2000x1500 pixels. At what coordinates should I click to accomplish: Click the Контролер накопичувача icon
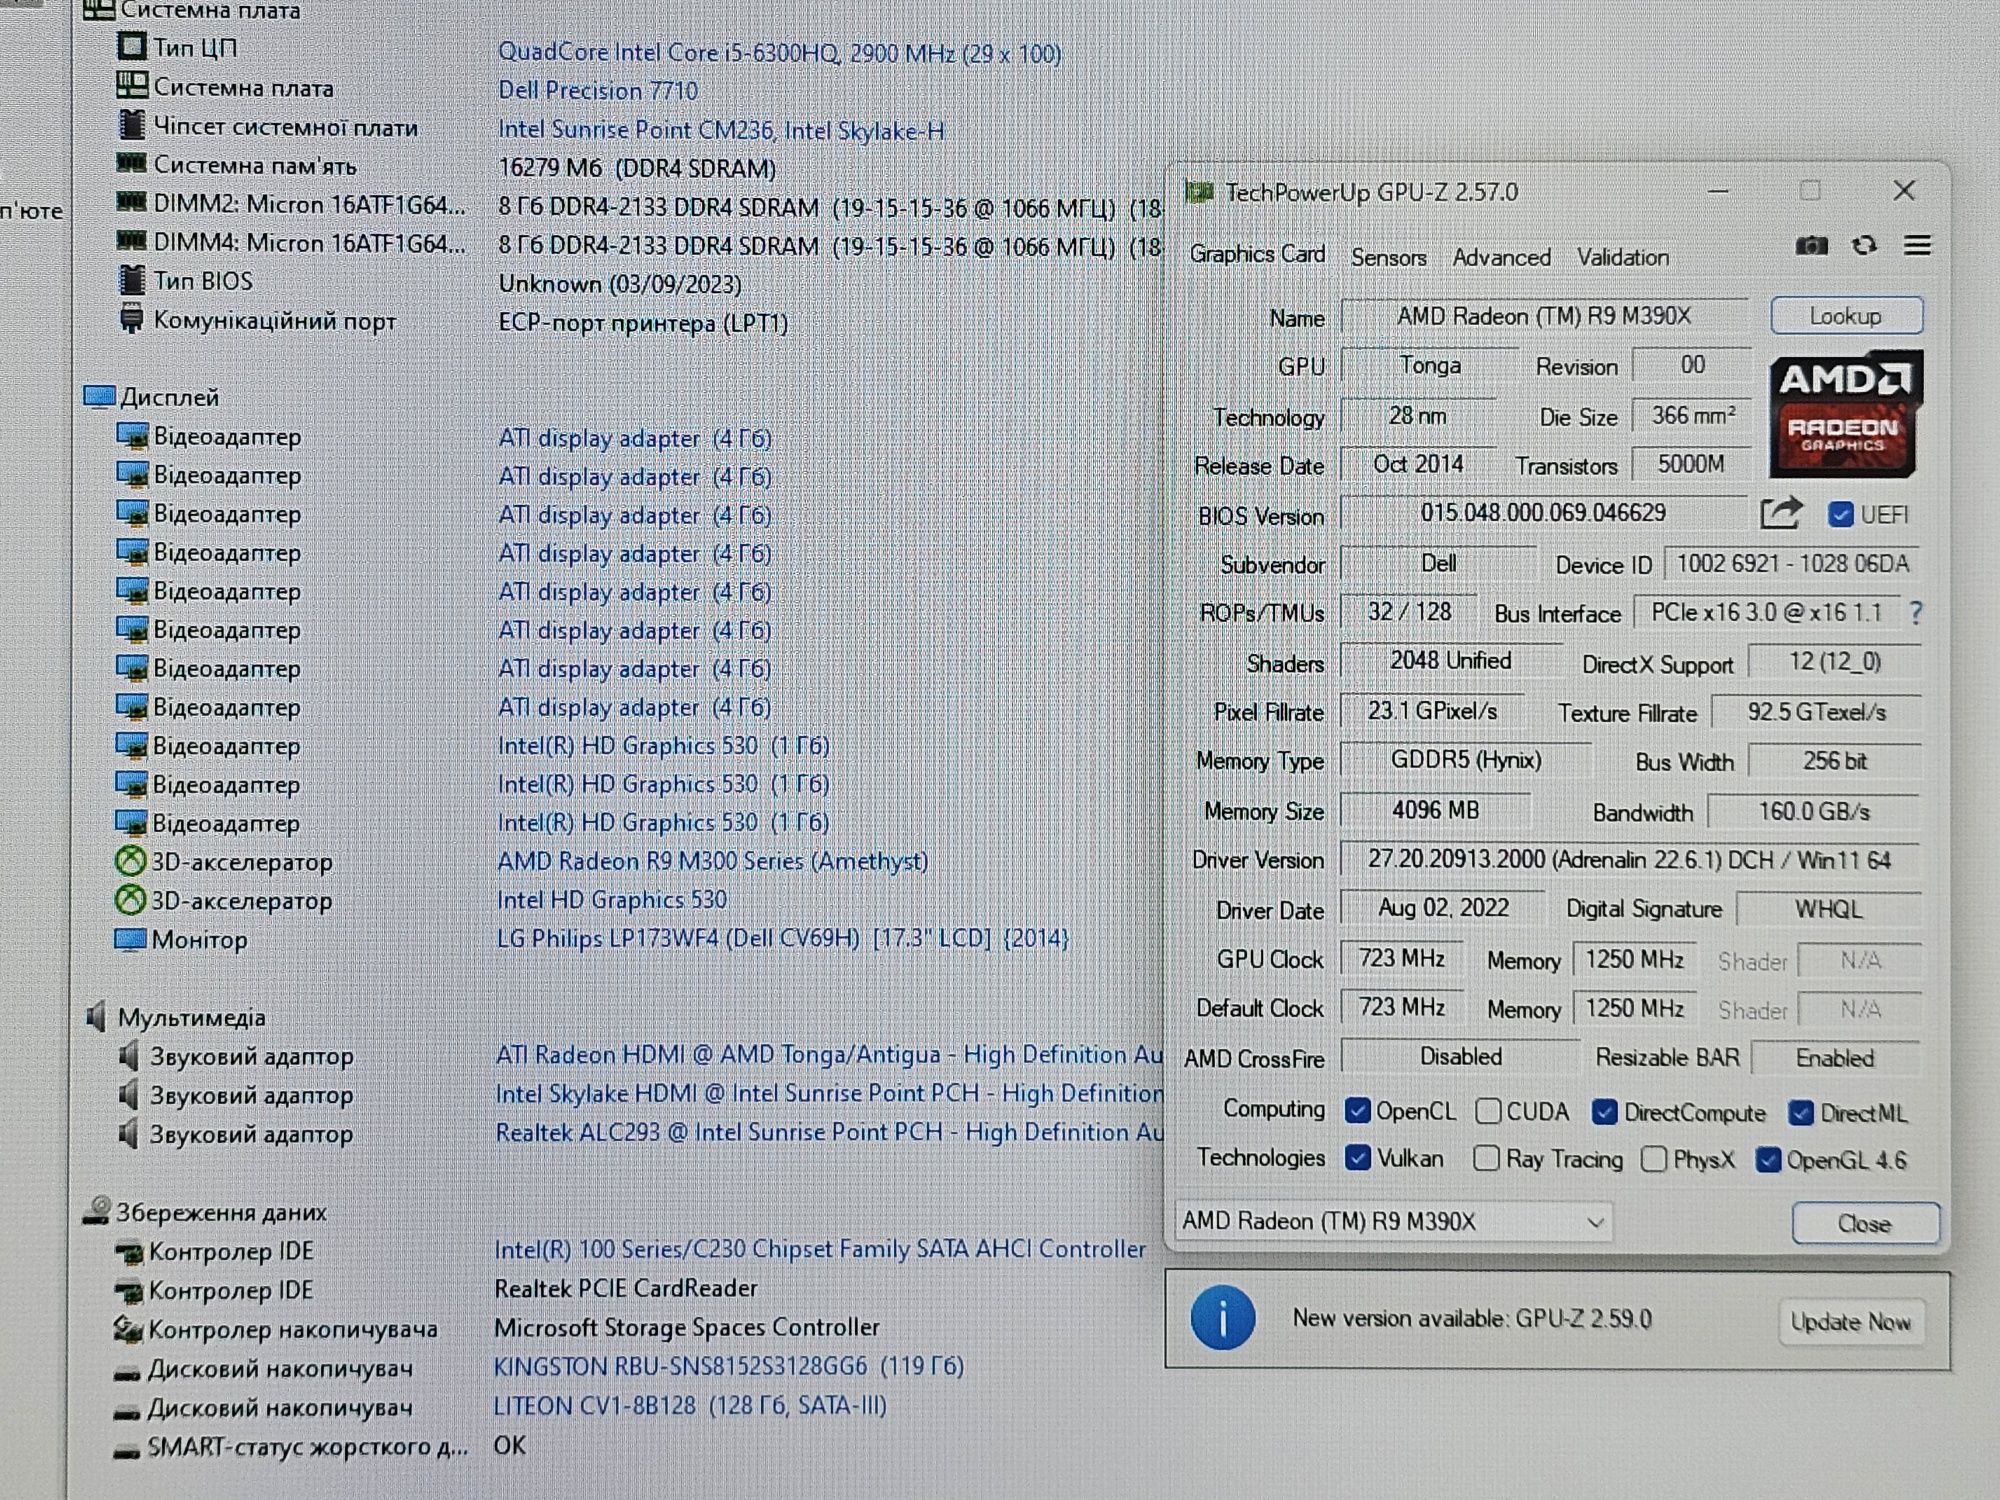pos(127,1329)
